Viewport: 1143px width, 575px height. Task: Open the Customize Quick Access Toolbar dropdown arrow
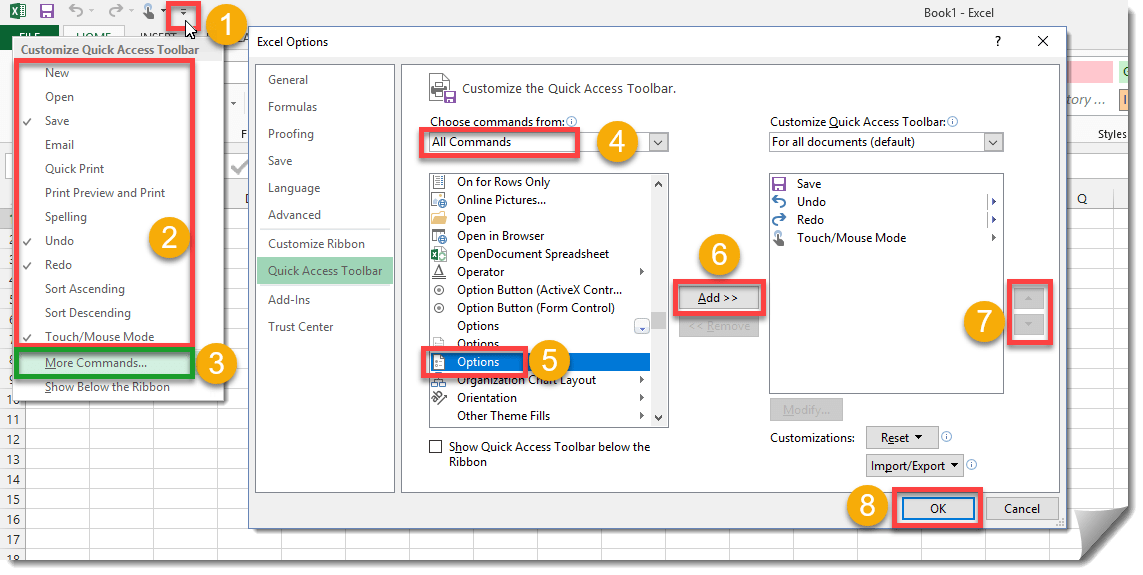pos(183,12)
